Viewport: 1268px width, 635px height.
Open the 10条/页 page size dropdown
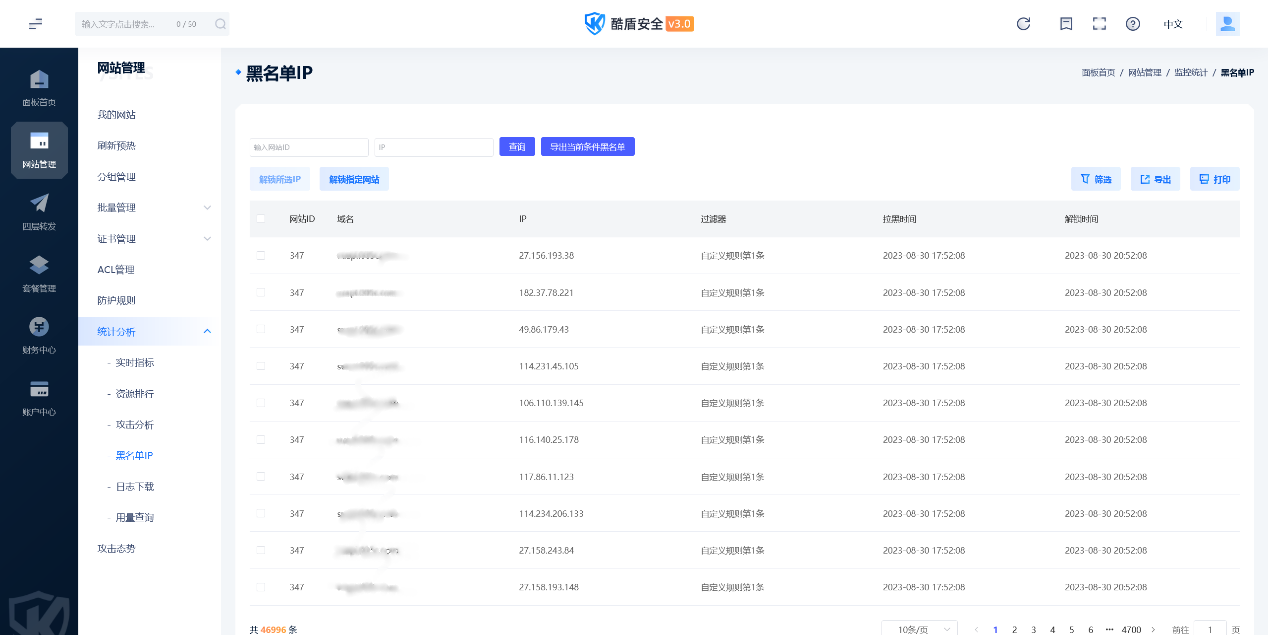click(x=919, y=630)
